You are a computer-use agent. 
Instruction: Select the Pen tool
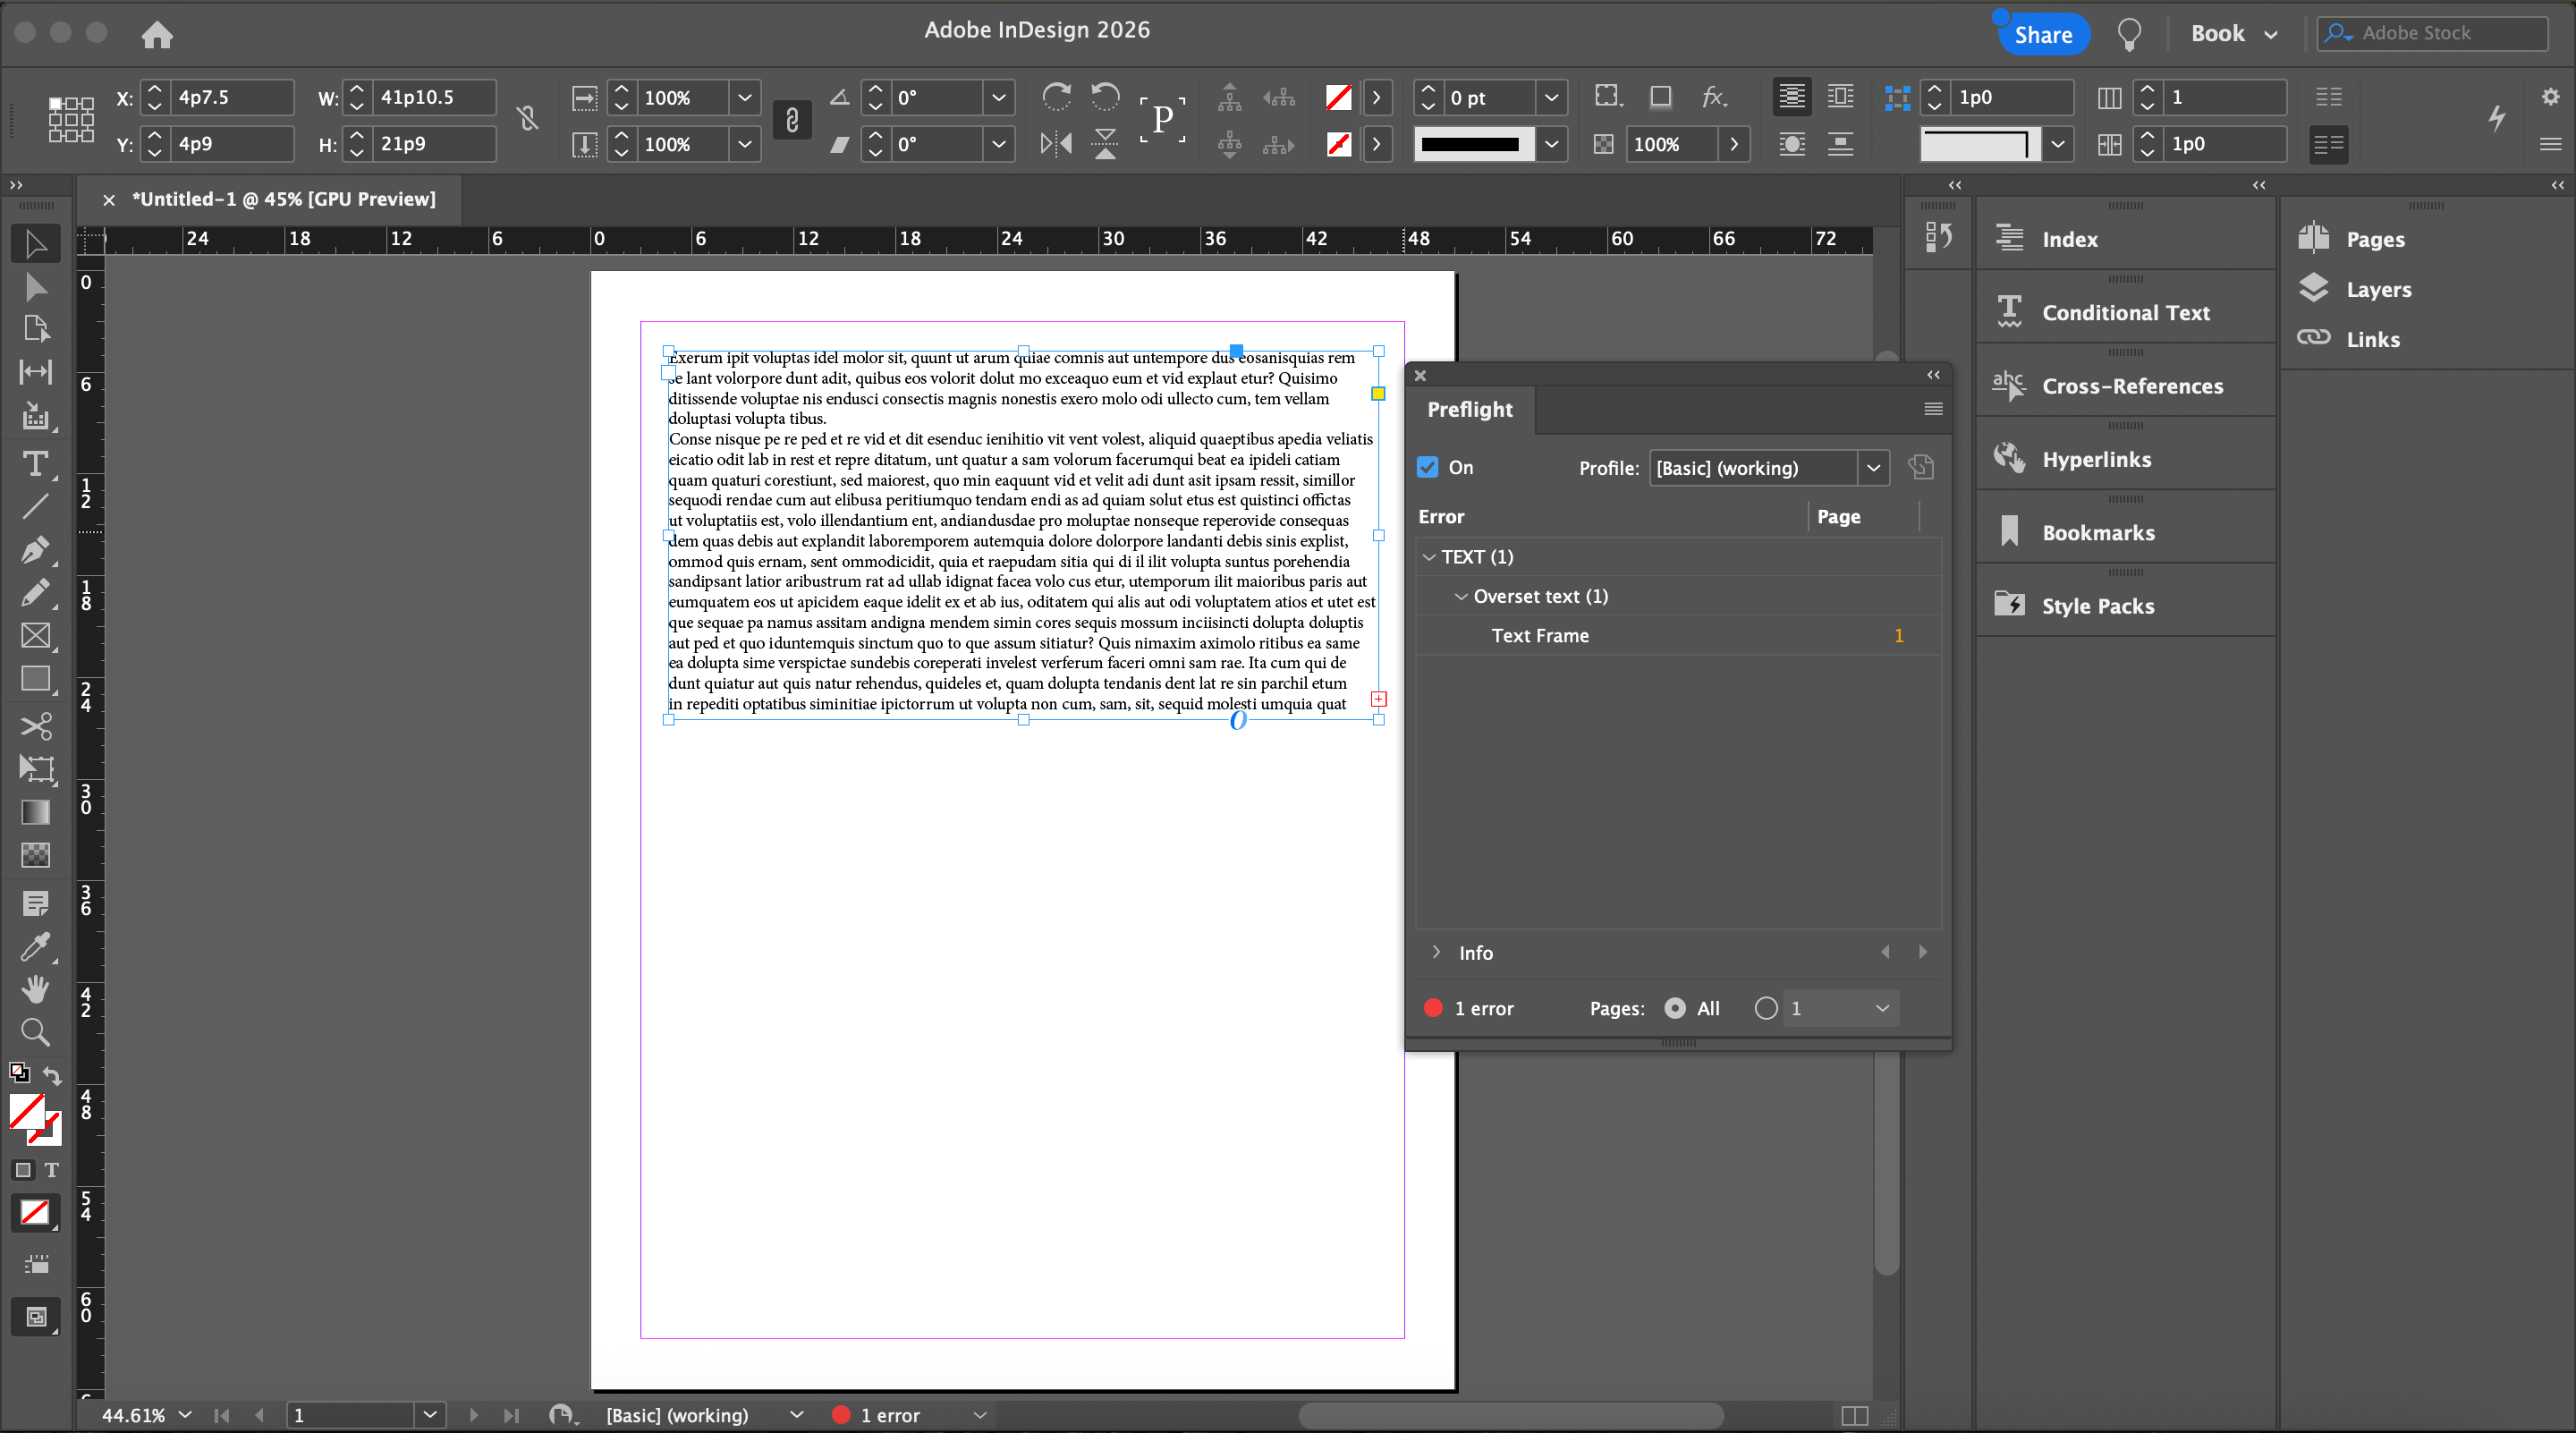35,550
